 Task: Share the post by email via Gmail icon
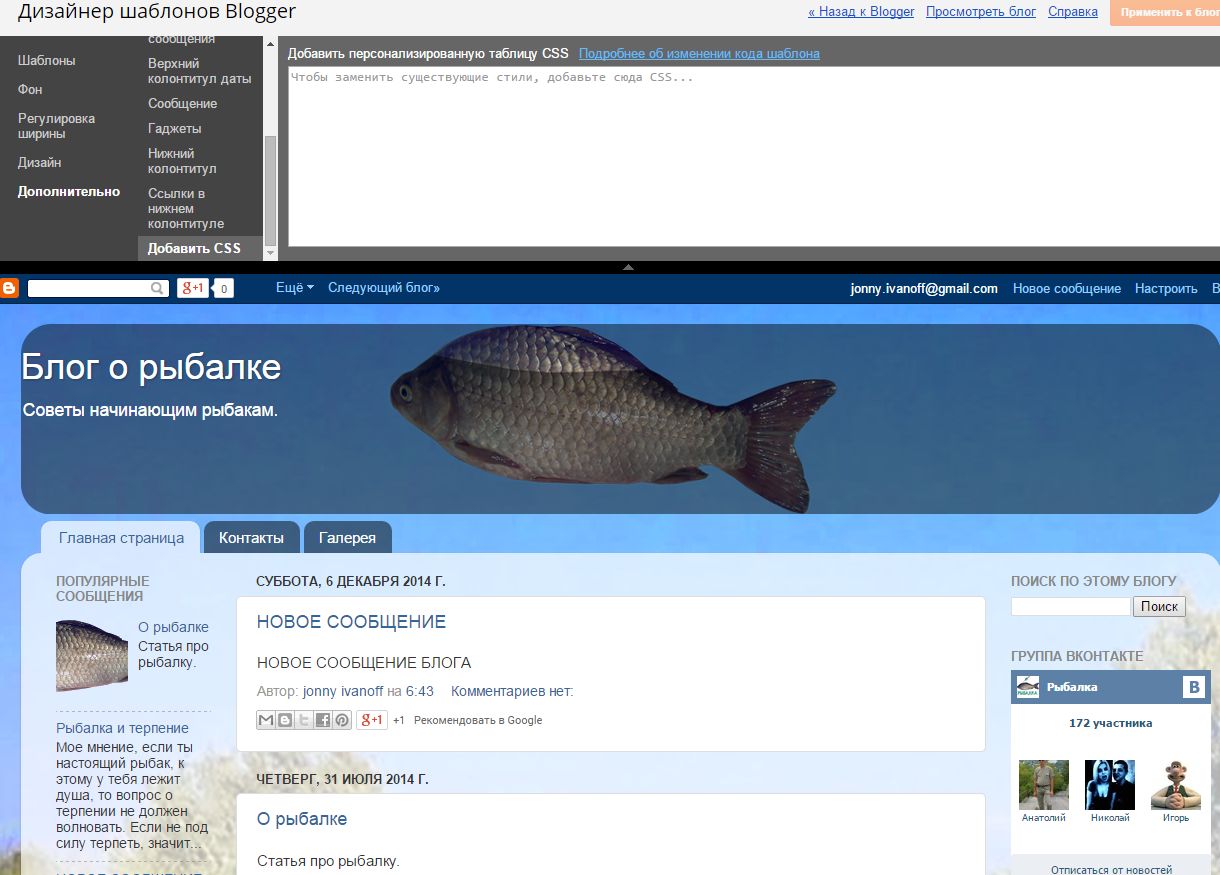pyautogui.click(x=266, y=720)
